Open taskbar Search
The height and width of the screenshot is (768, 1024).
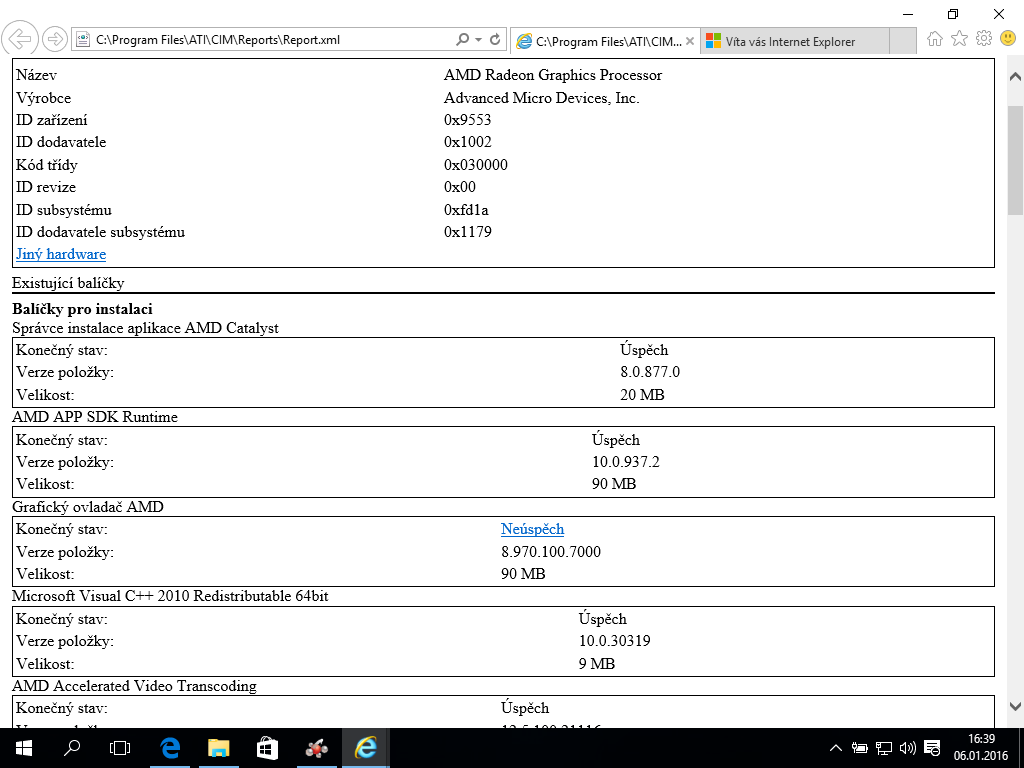[x=72, y=748]
